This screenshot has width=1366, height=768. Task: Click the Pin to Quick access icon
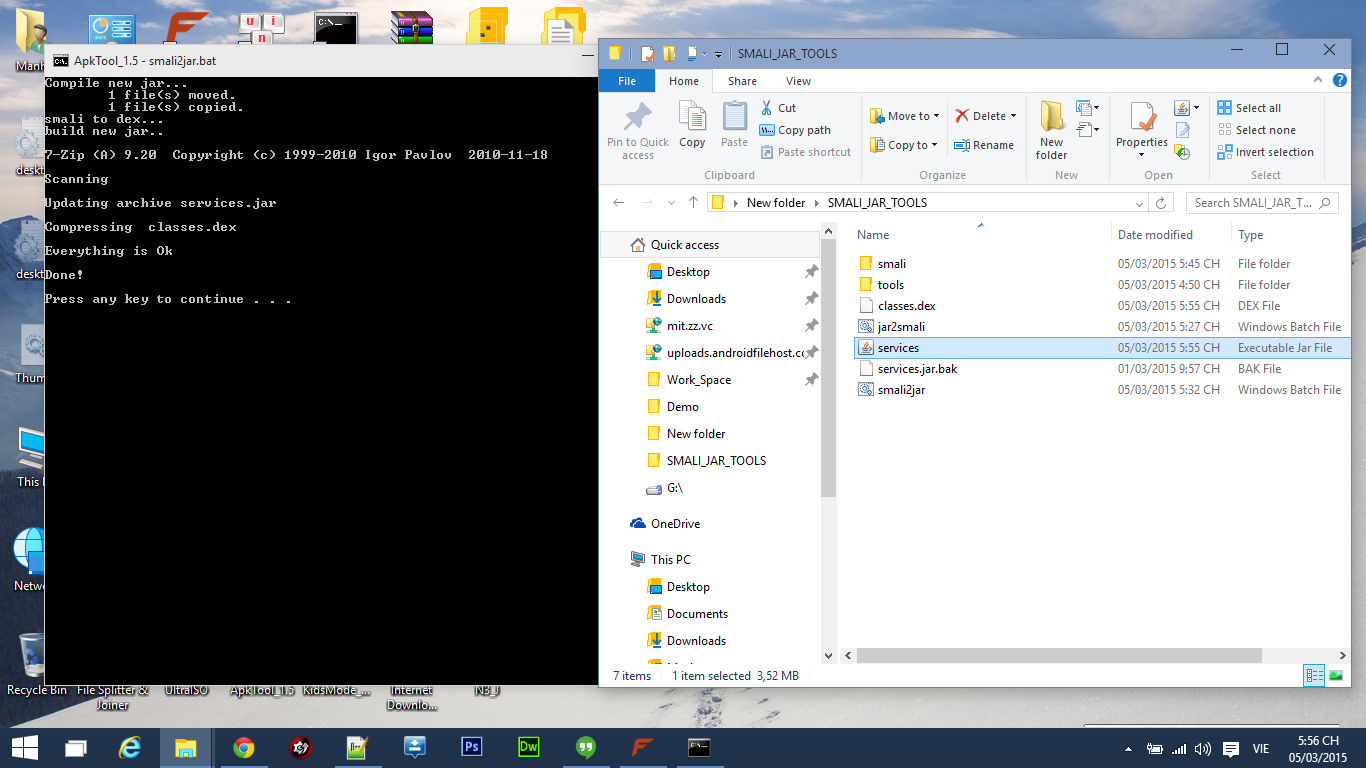637,130
